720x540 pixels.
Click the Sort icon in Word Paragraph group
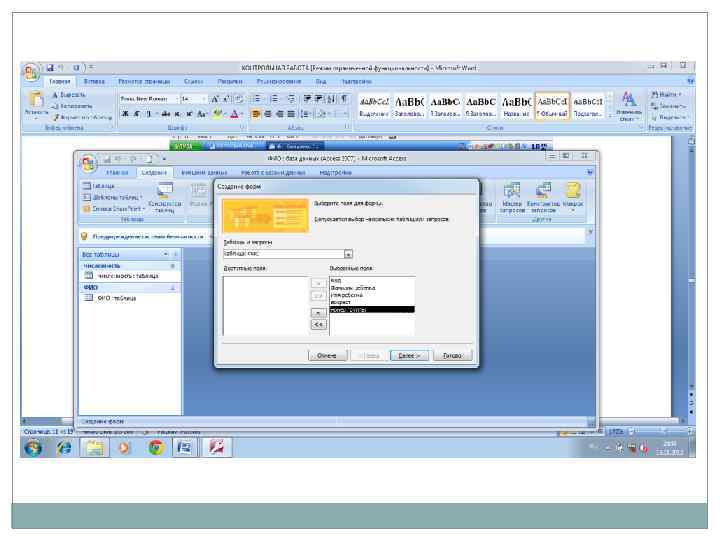(x=332, y=99)
